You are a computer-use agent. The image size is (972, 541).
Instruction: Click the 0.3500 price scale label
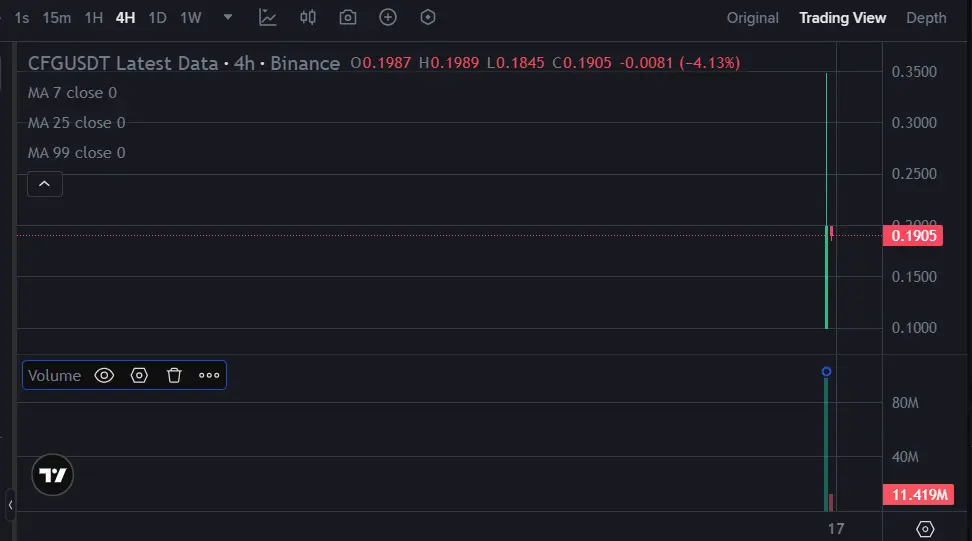click(914, 72)
